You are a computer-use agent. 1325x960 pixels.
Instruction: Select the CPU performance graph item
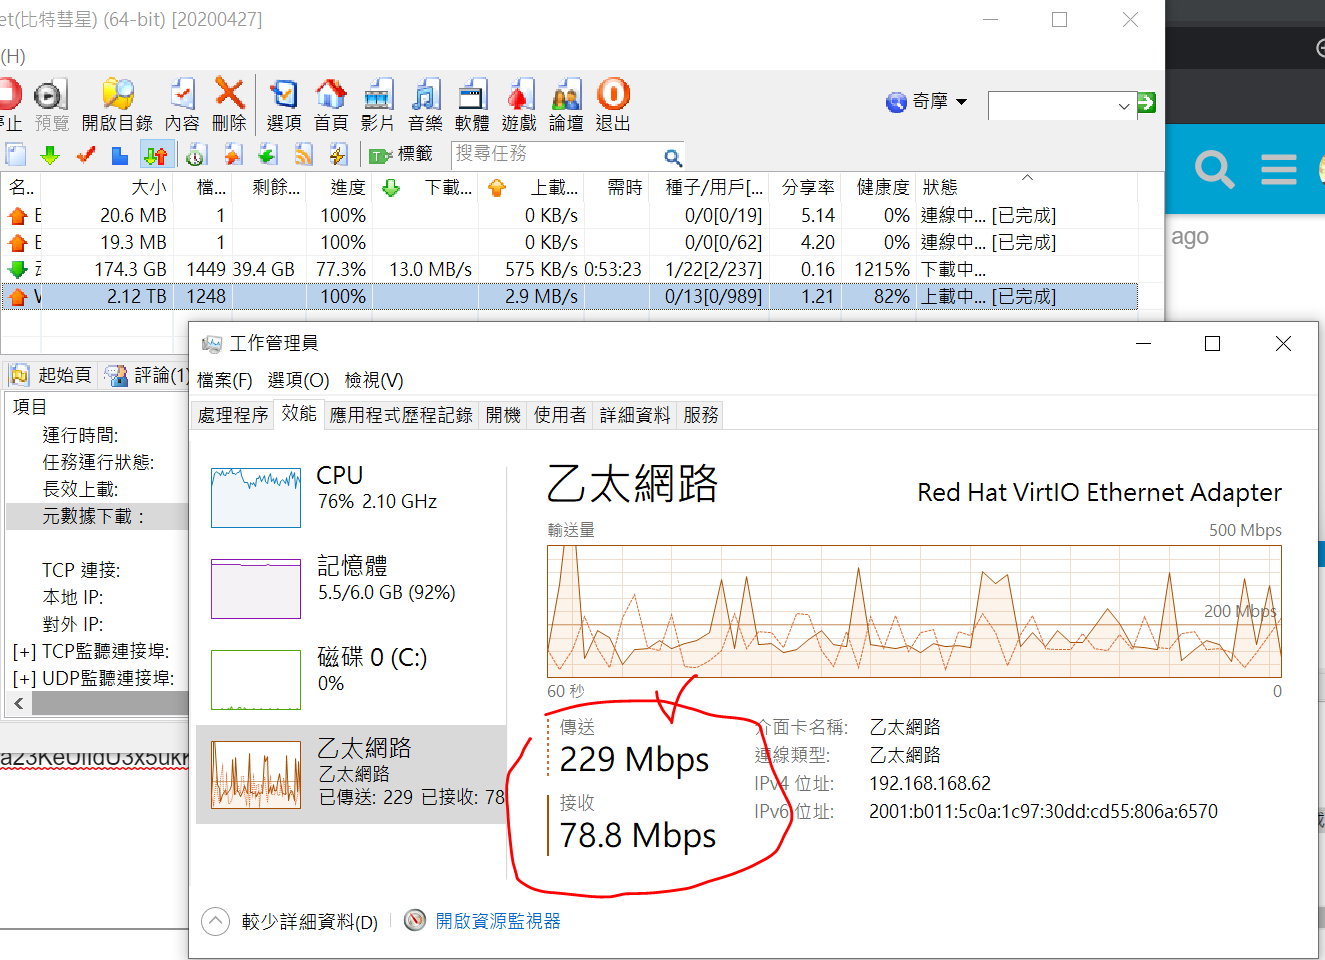coord(351,496)
